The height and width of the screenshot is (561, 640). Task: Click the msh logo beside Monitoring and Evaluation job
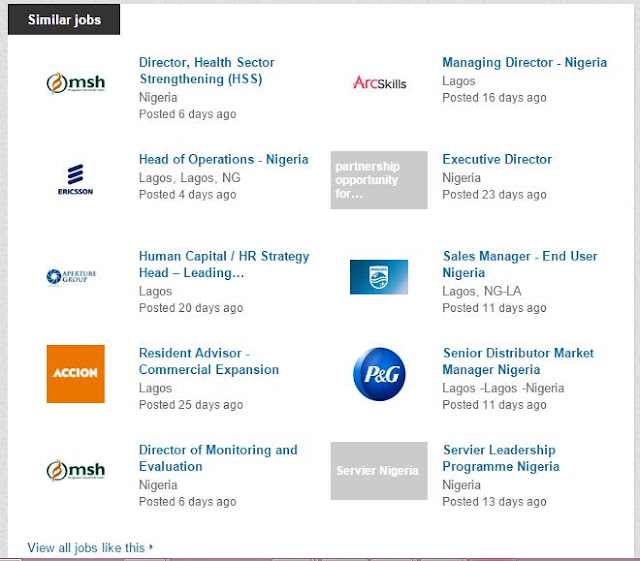(x=76, y=470)
